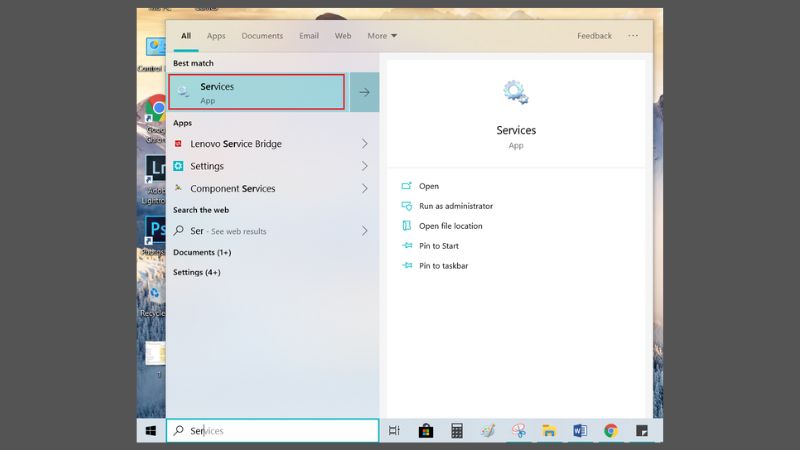
Task: Open Google Chrome from the taskbar
Action: coord(610,431)
